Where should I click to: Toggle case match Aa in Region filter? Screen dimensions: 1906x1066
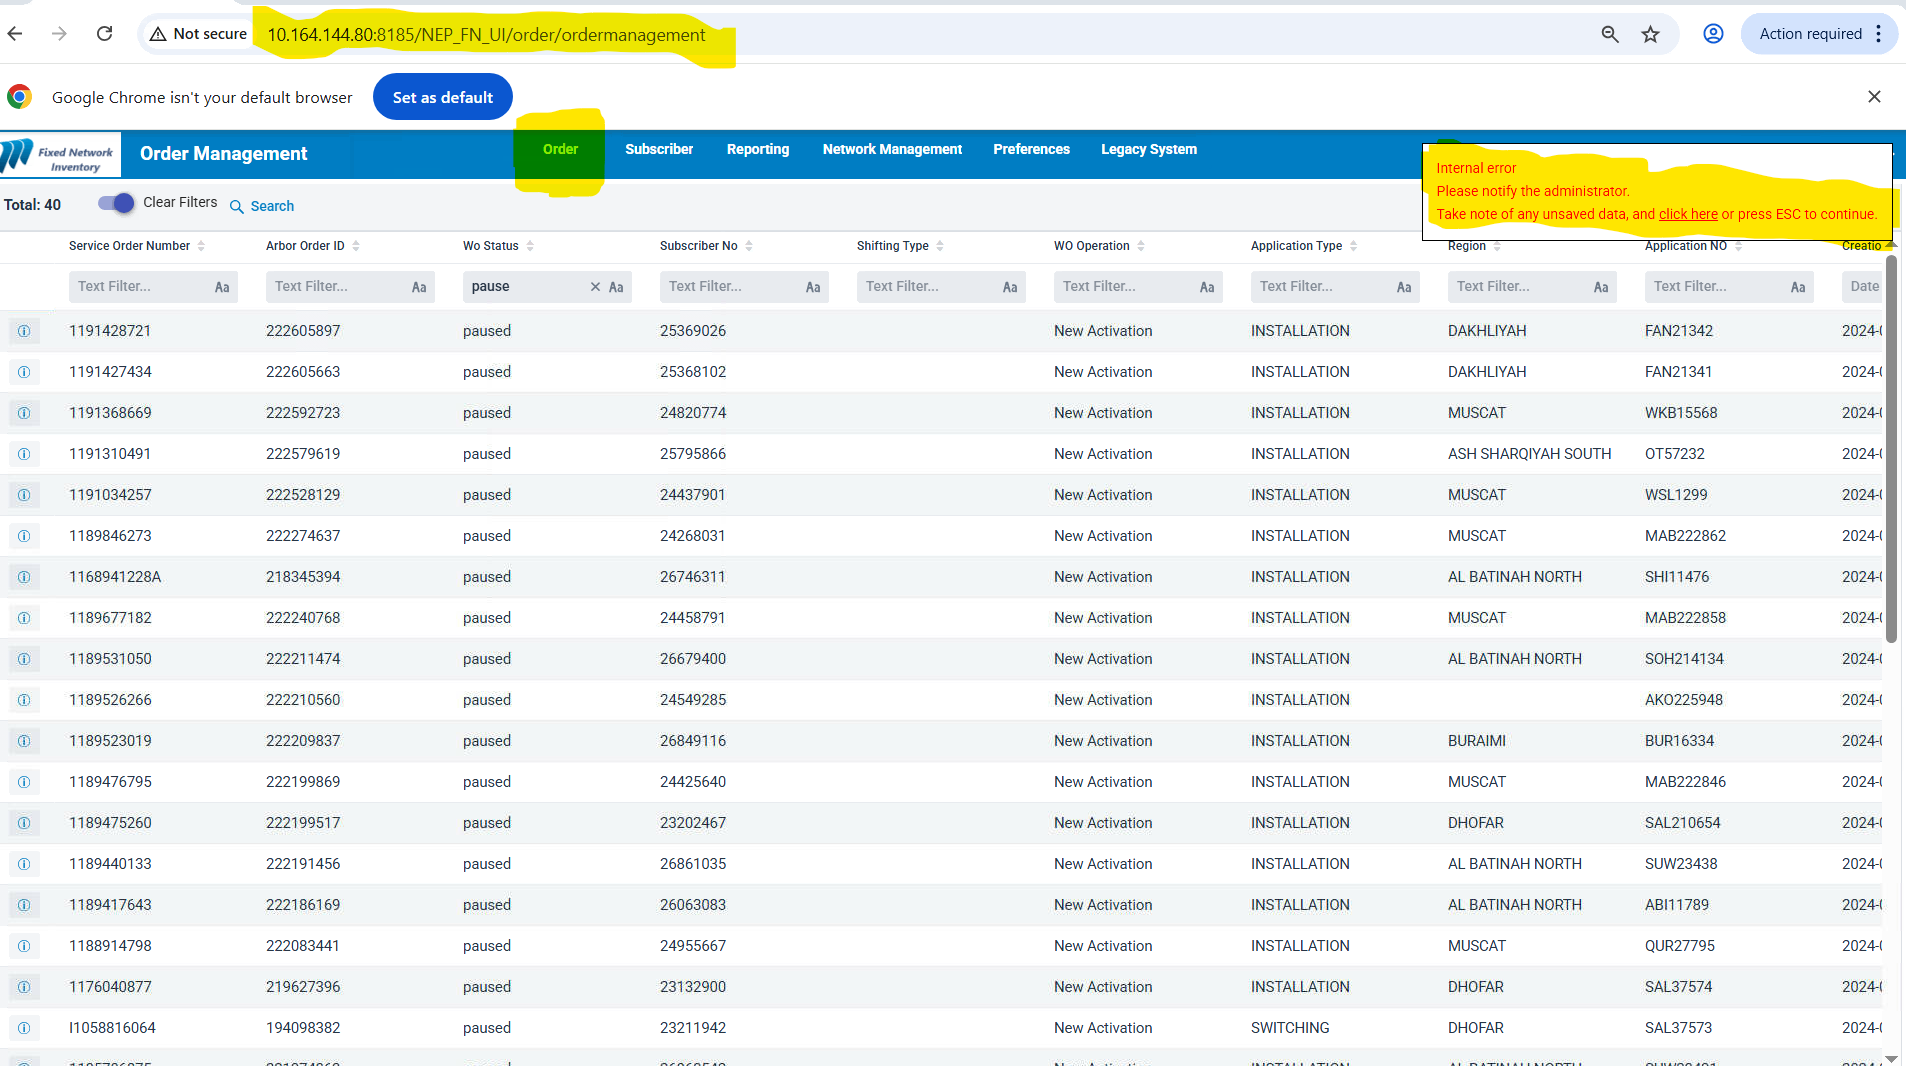pyautogui.click(x=1601, y=288)
